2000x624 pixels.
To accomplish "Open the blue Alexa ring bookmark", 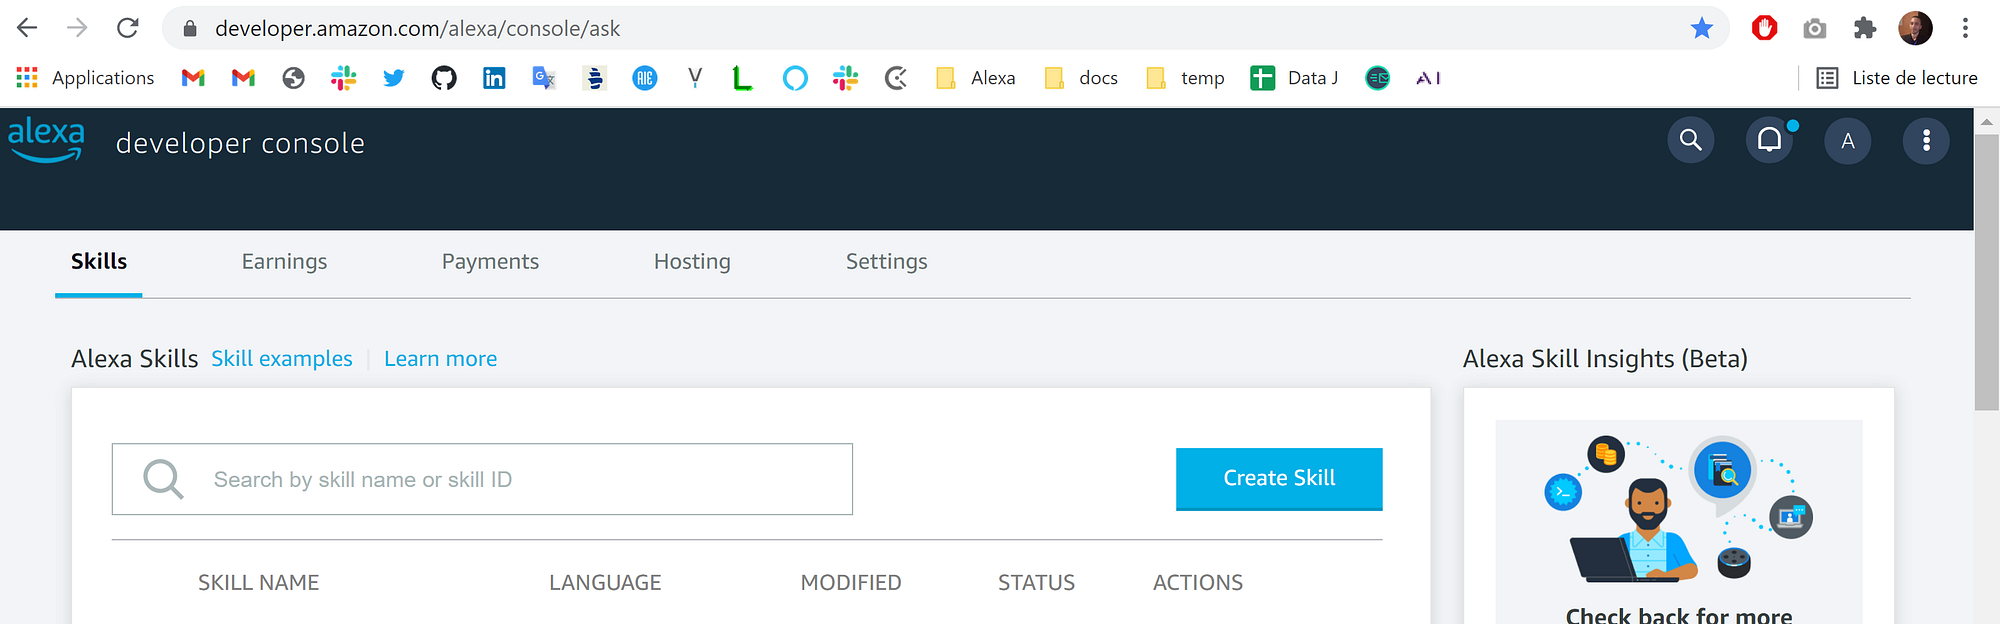I will pyautogui.click(x=795, y=78).
